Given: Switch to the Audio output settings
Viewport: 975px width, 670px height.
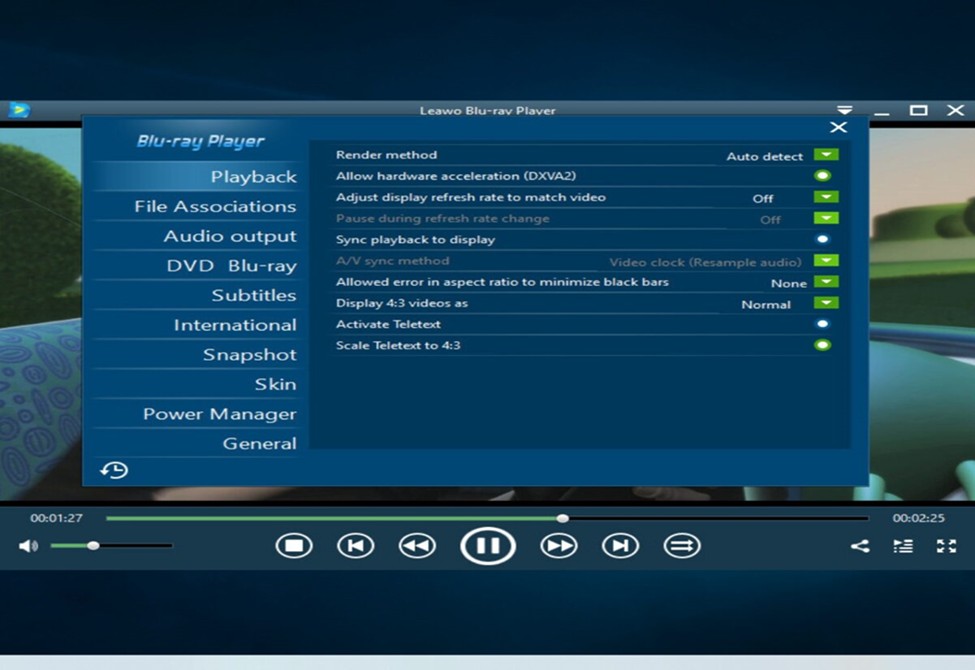Looking at the screenshot, I should [230, 237].
